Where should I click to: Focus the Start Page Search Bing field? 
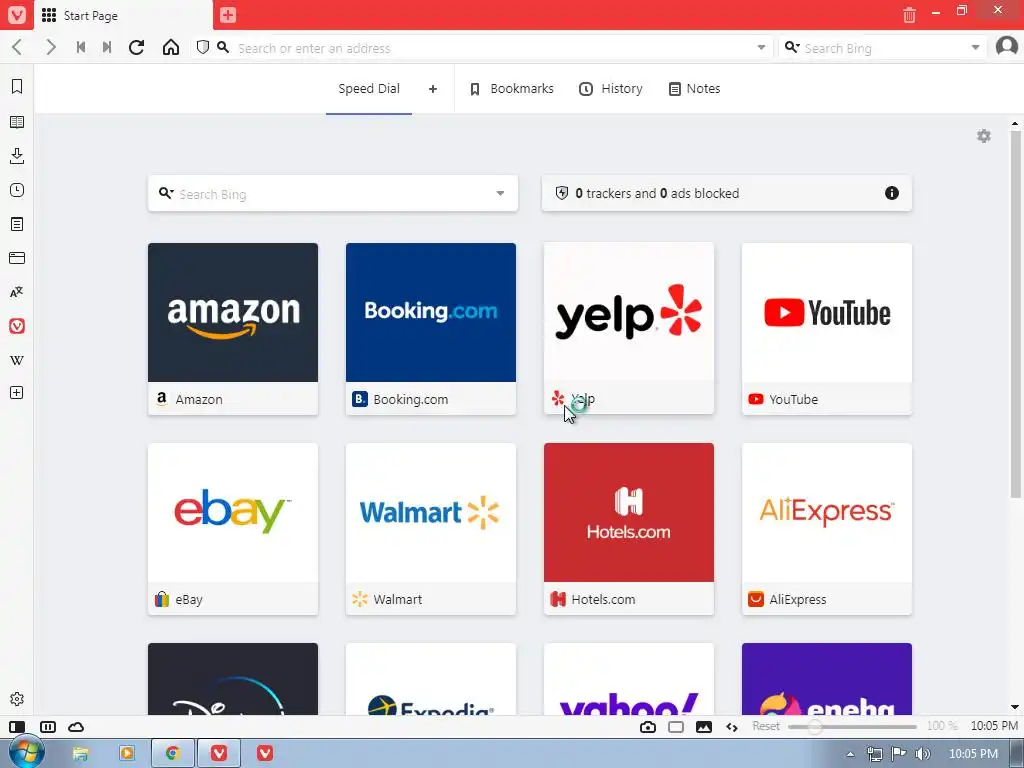(x=333, y=194)
